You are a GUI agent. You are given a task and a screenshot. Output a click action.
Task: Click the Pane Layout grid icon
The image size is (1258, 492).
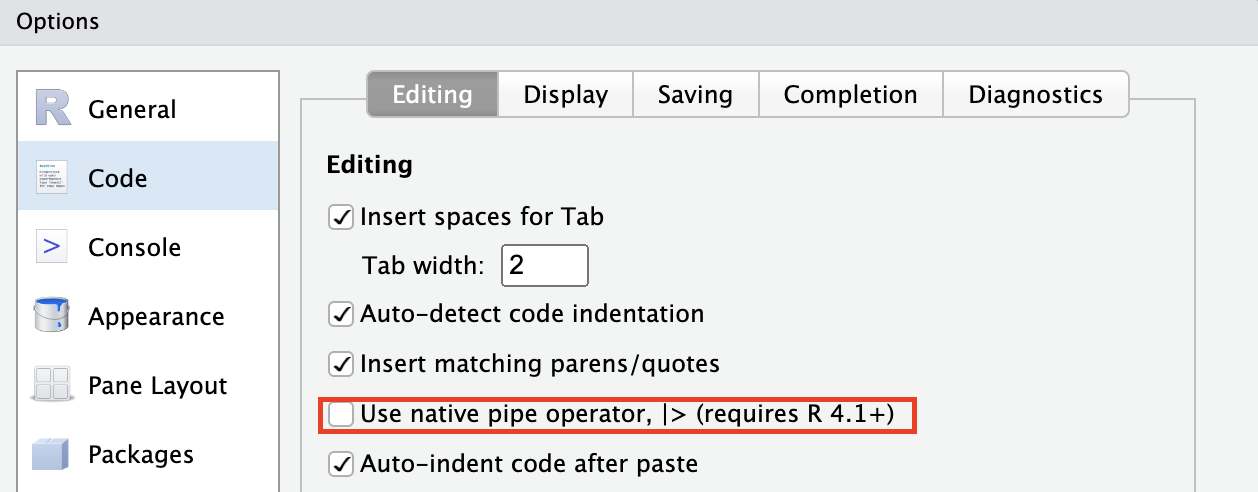click(51, 385)
